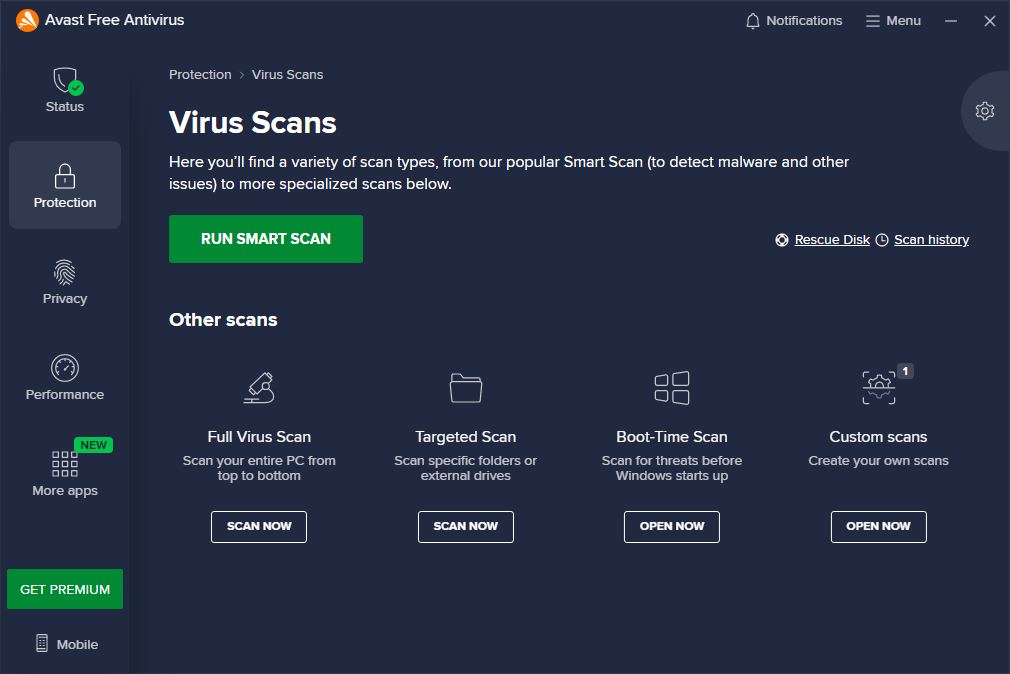Open the Privacy sidebar label
The width and height of the screenshot is (1010, 674).
point(64,298)
